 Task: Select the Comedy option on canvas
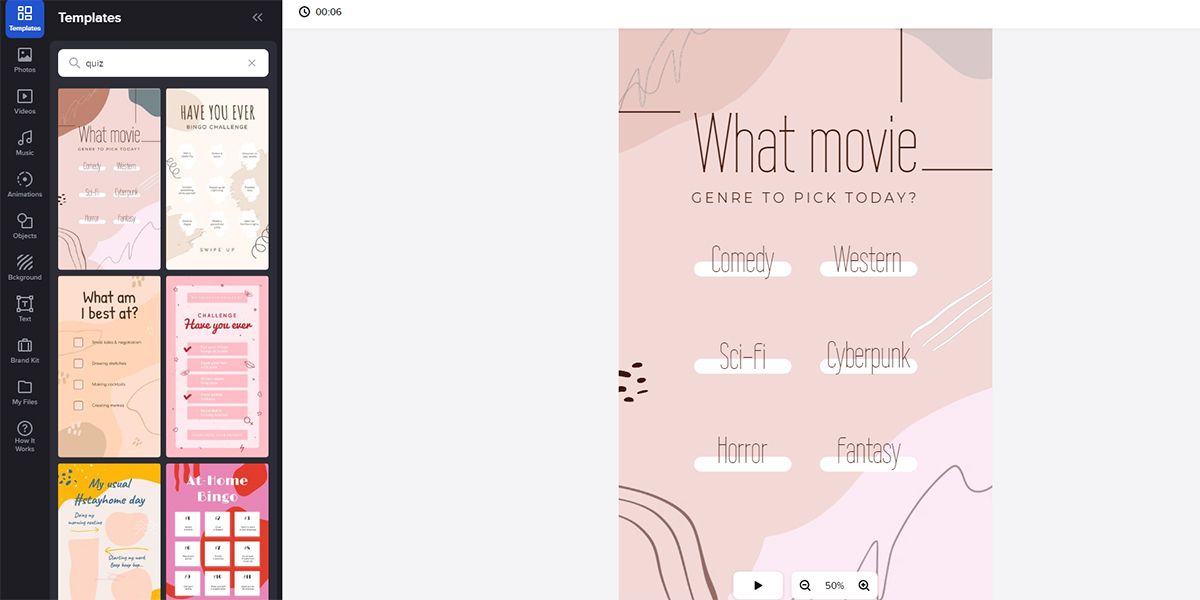(x=742, y=261)
